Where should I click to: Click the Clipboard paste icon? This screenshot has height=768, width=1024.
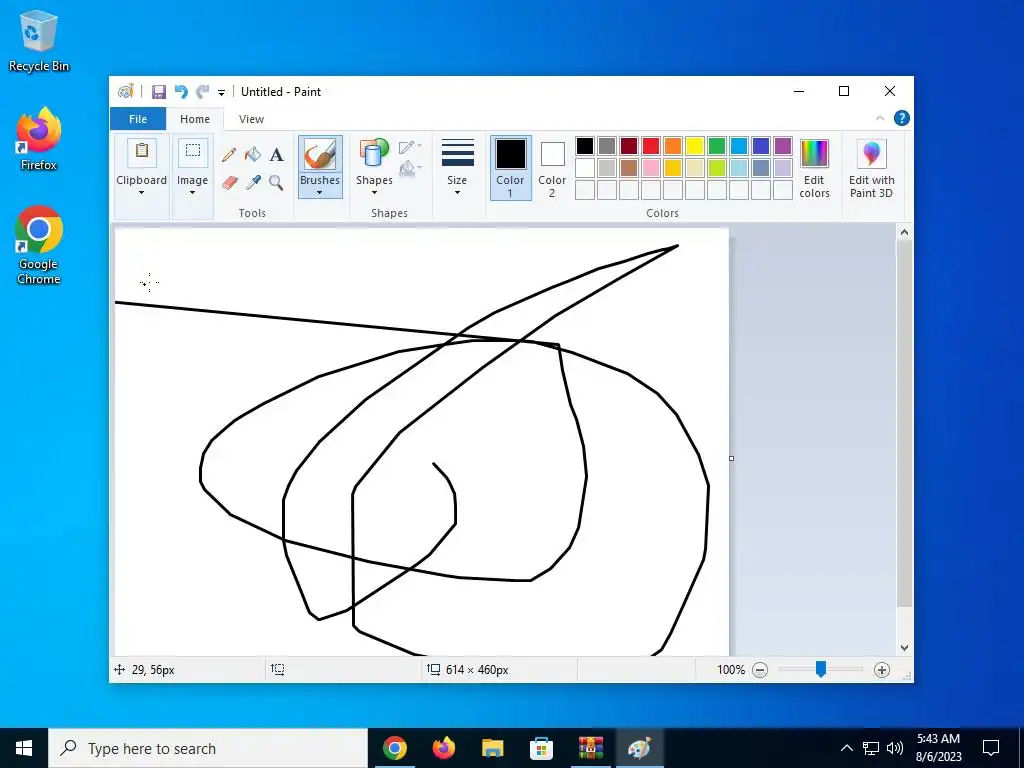[x=141, y=153]
